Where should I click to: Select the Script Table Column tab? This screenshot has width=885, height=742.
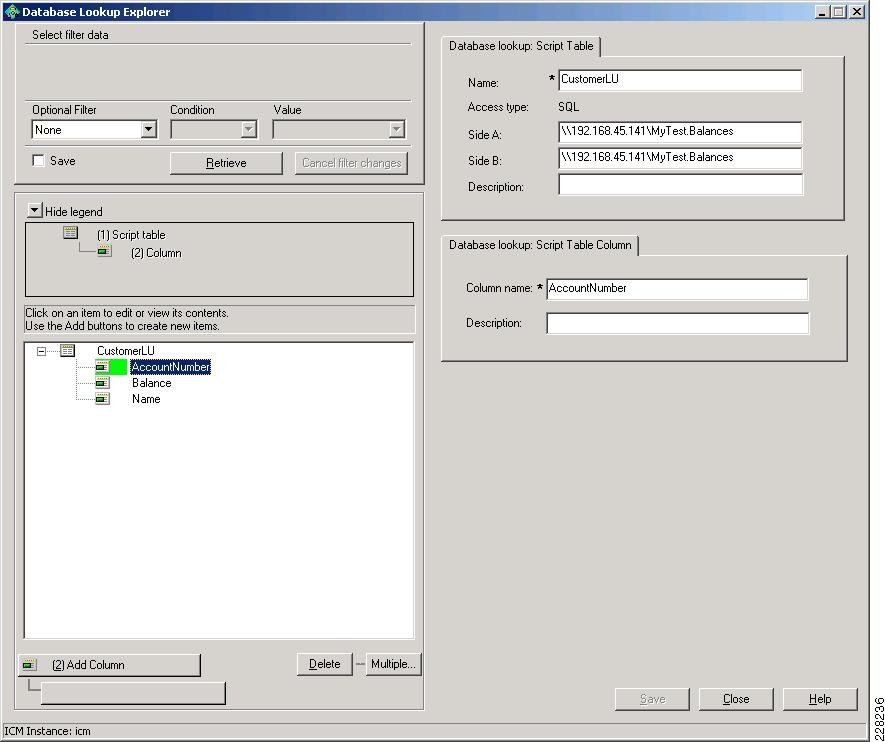tap(540, 245)
